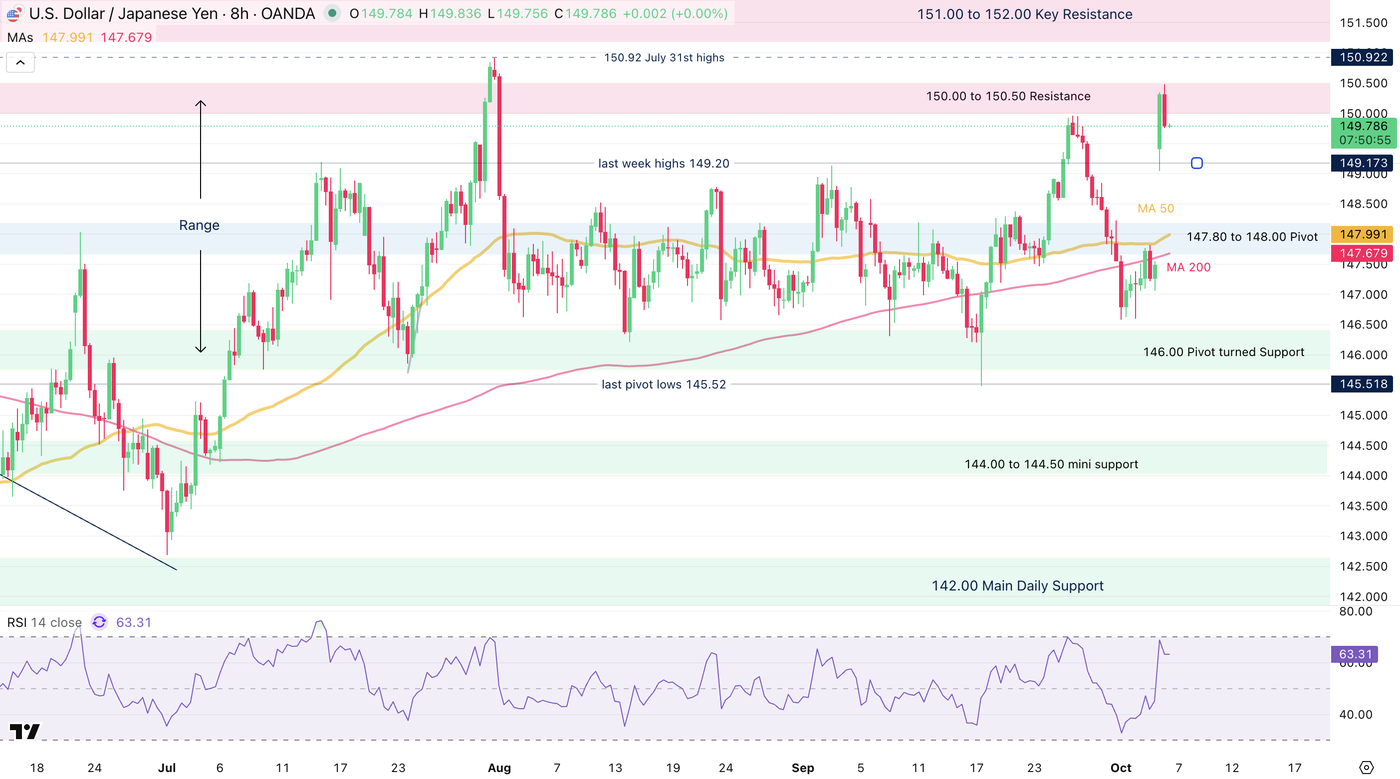Click the 150.922 price label on the scale
Viewport: 1400px width, 779px height.
(1361, 57)
